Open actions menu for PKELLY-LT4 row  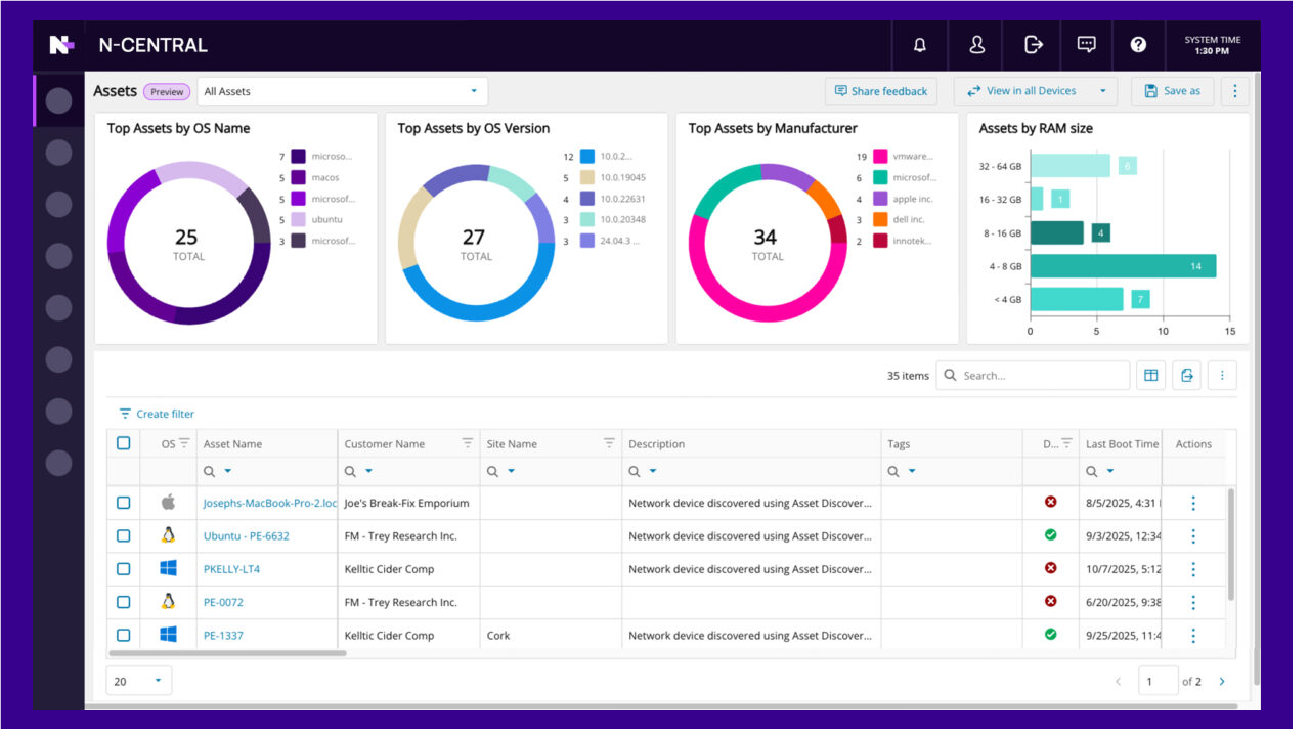(x=1192, y=569)
